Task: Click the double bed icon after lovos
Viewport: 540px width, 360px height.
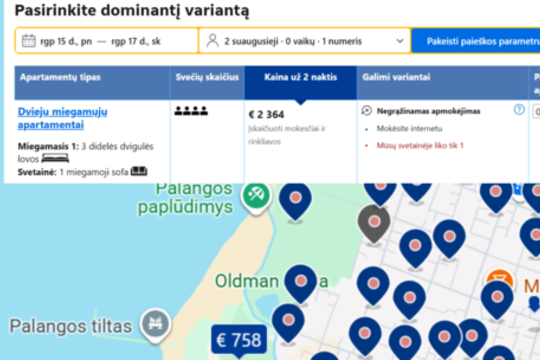Action: point(55,158)
